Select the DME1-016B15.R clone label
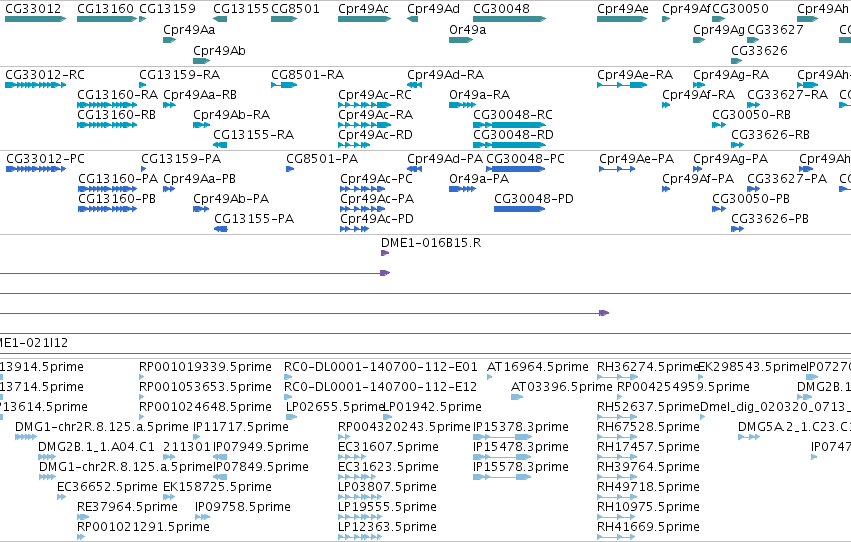Image resolution: width=851 pixels, height=542 pixels. coord(431,243)
